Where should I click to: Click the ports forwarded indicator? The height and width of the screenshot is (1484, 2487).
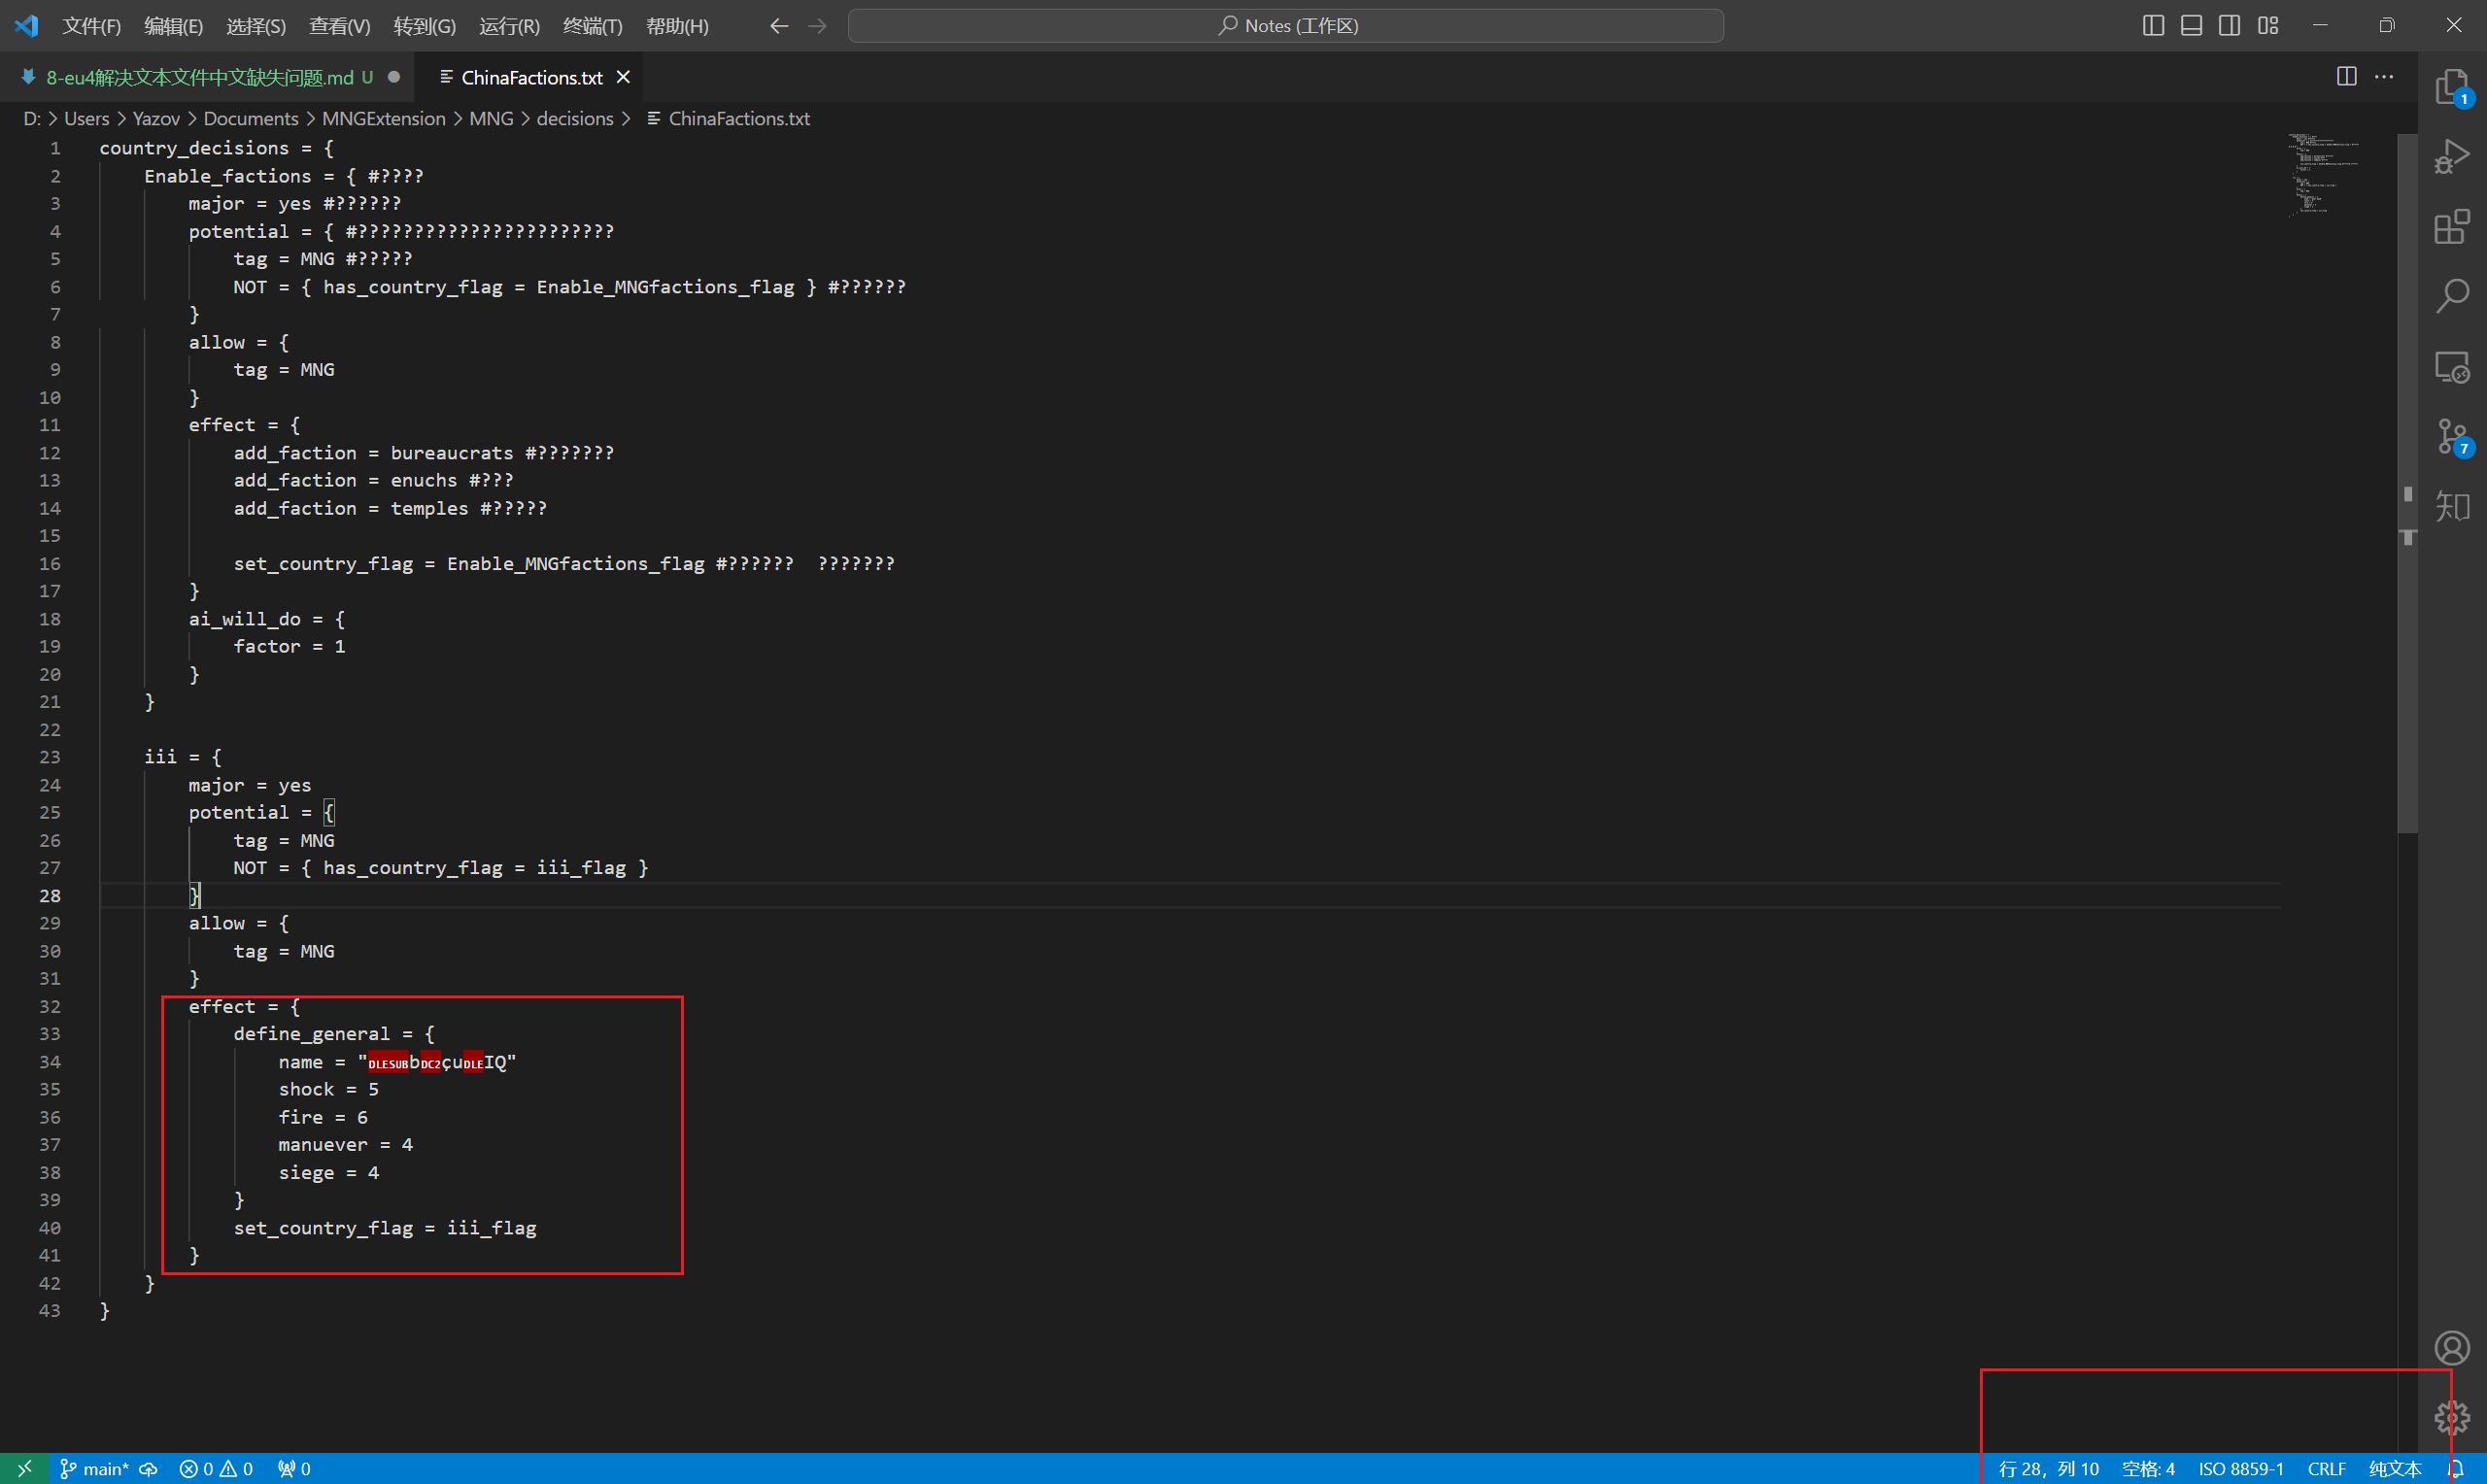294,1469
